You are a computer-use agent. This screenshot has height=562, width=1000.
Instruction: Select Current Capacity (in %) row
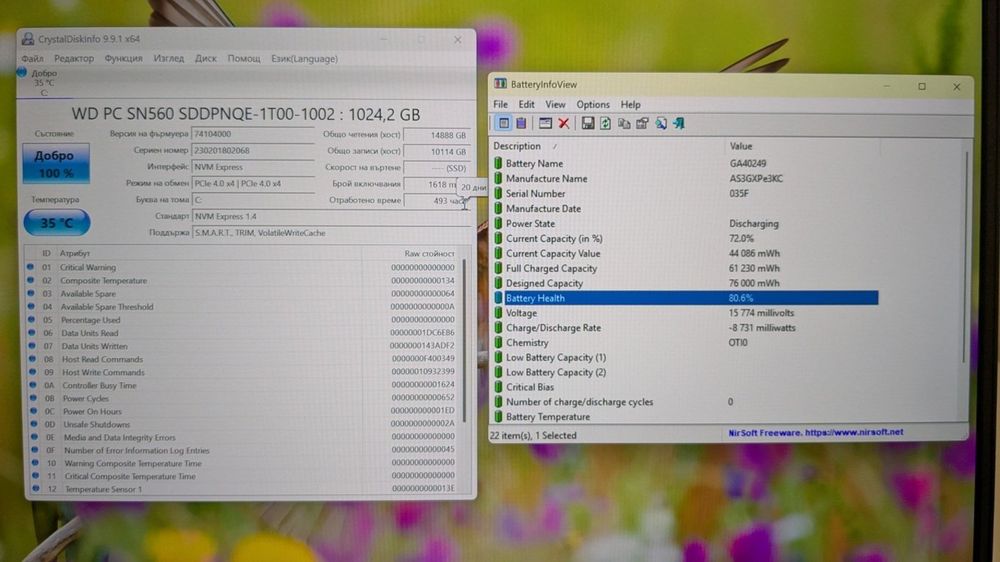click(x=686, y=239)
